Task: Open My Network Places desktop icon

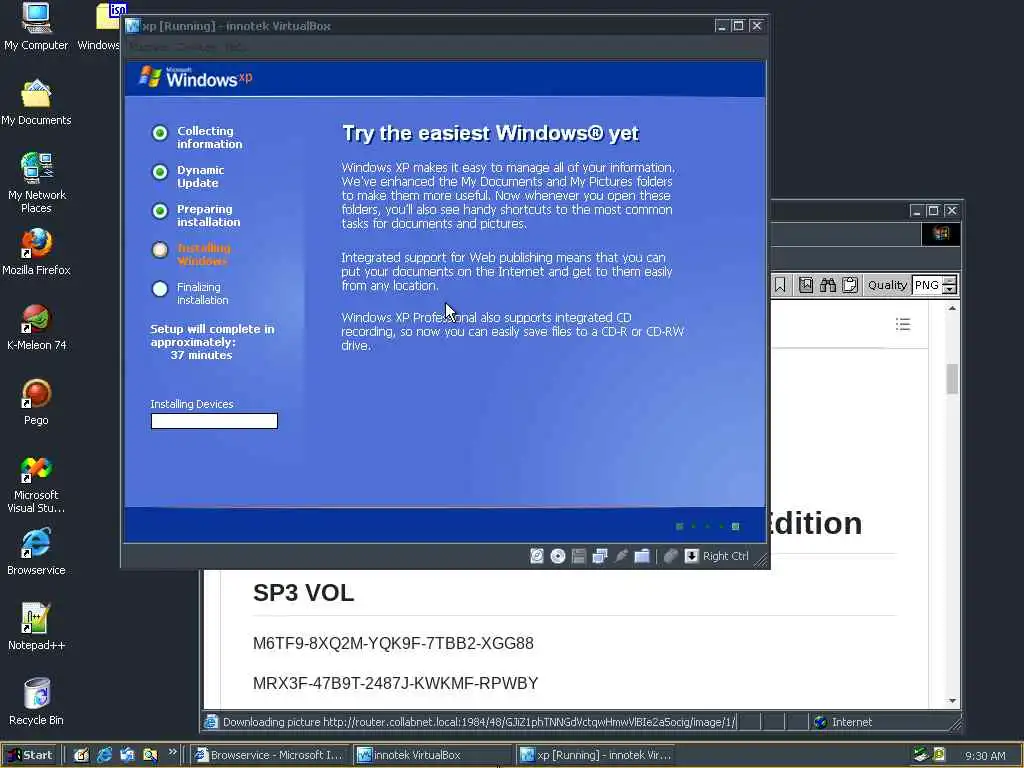Action: point(37,183)
